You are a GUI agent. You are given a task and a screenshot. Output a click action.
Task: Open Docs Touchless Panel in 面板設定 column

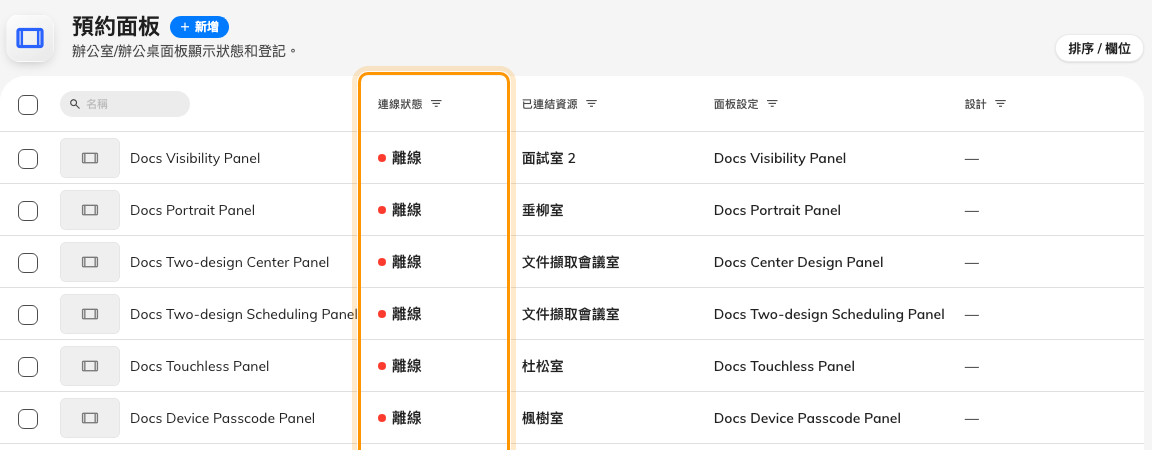785,366
